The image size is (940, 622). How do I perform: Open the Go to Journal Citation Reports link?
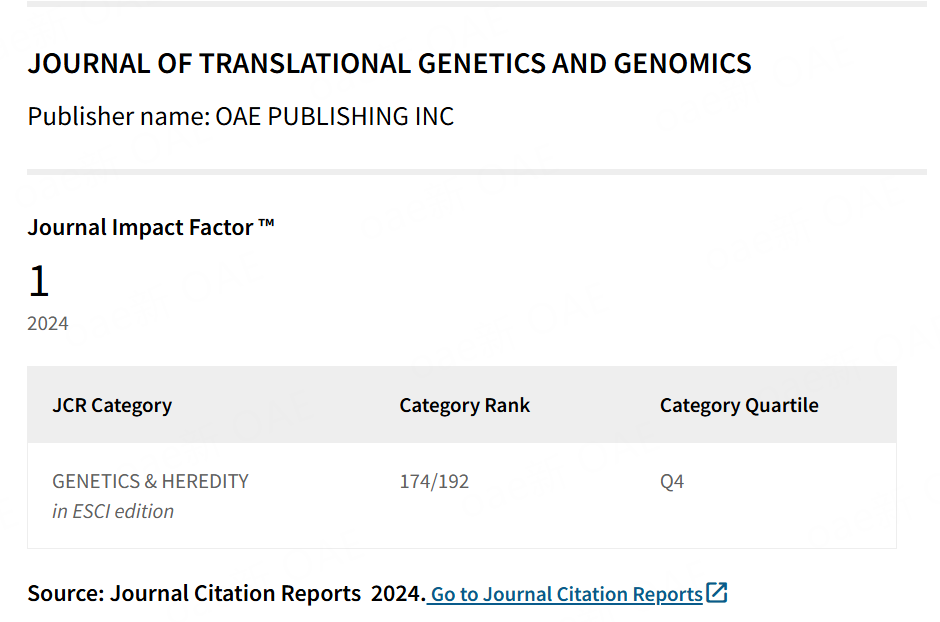coord(567,594)
